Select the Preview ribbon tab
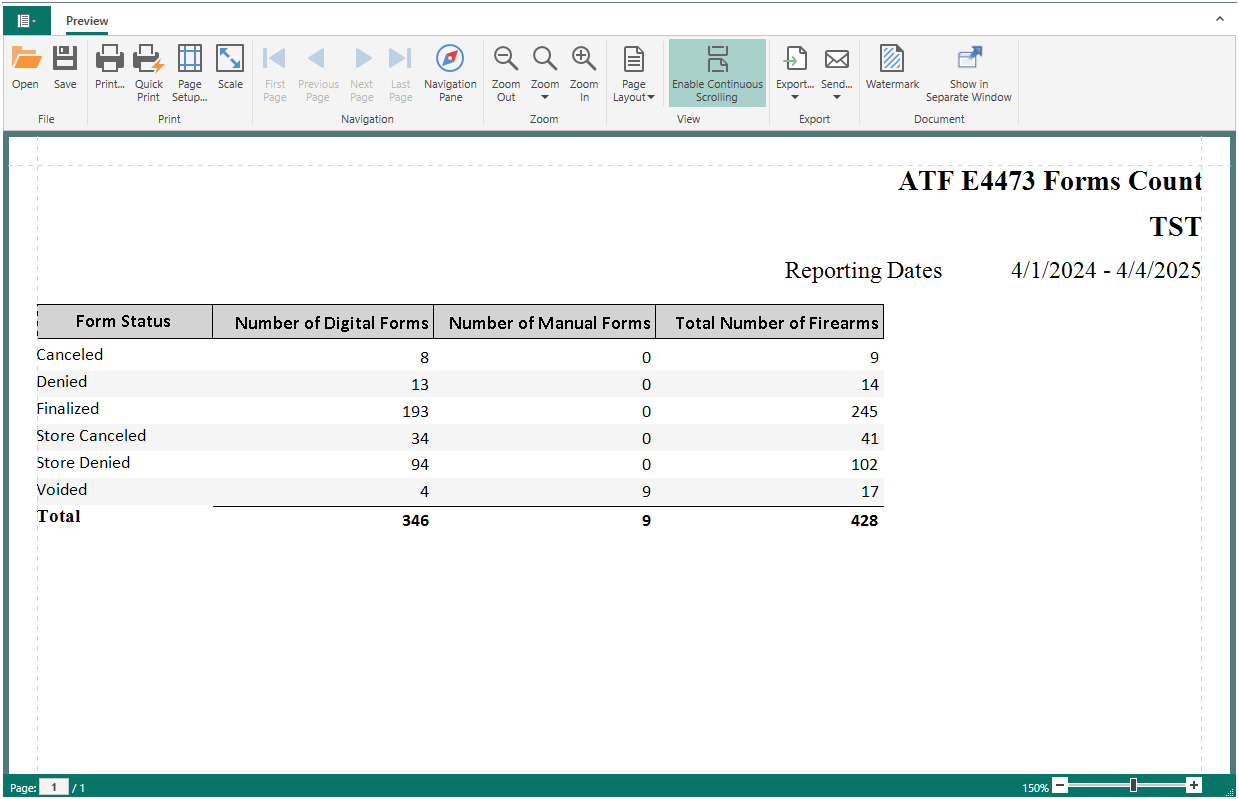 coord(87,21)
